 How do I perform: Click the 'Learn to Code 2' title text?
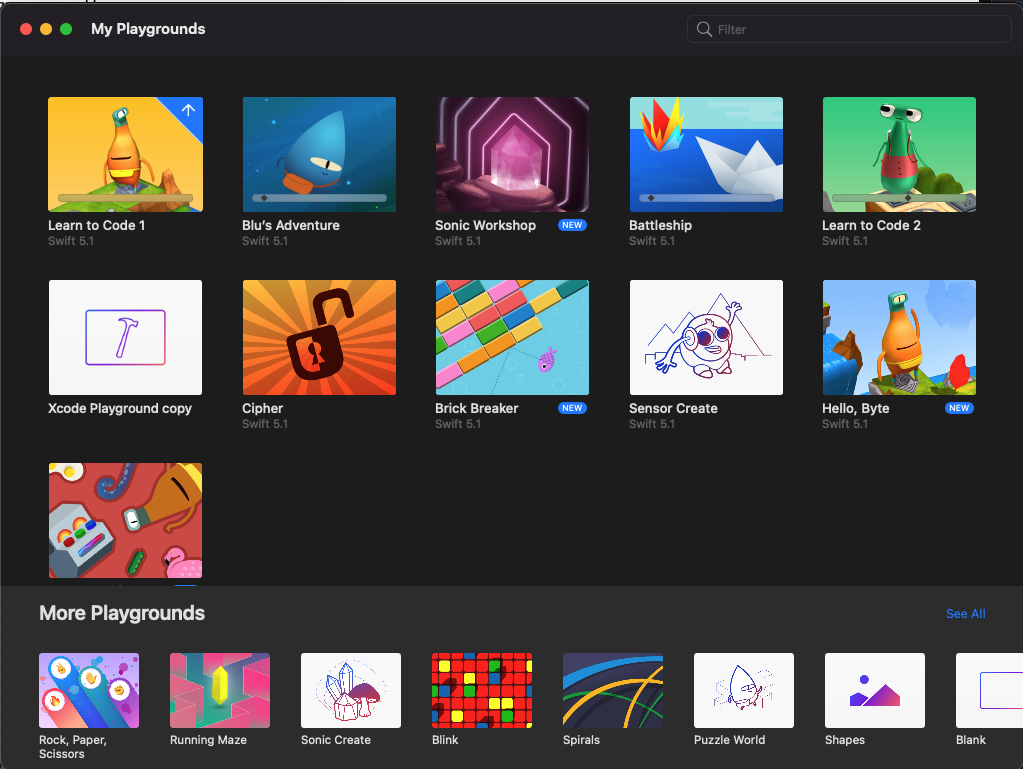click(871, 225)
